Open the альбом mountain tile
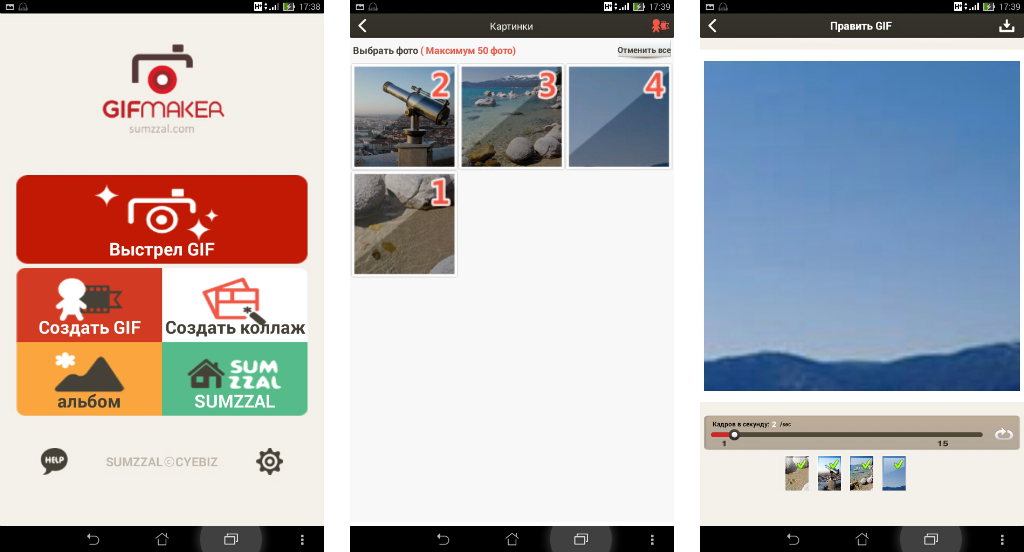This screenshot has height=552, width=1024. pos(89,379)
